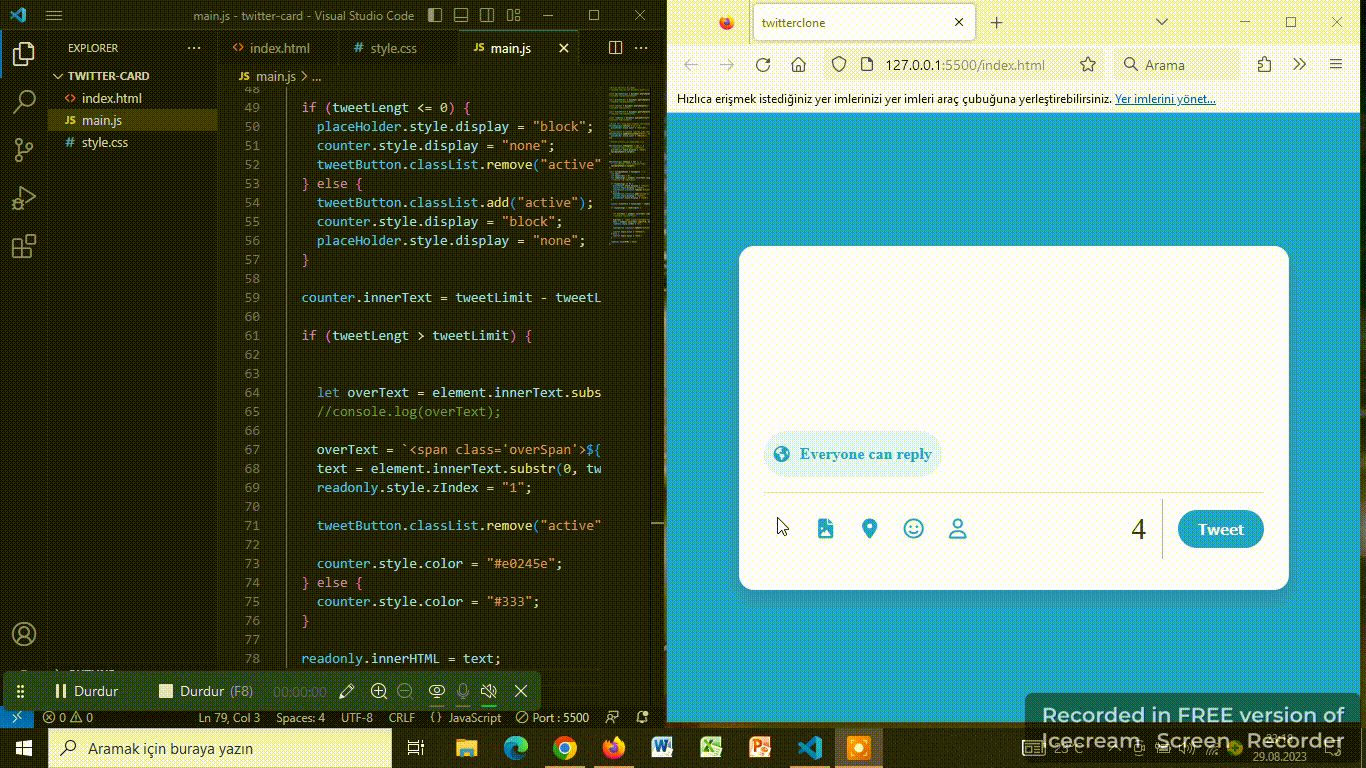Click the split editor right icon
This screenshot has width=1366, height=768.
coord(615,48)
